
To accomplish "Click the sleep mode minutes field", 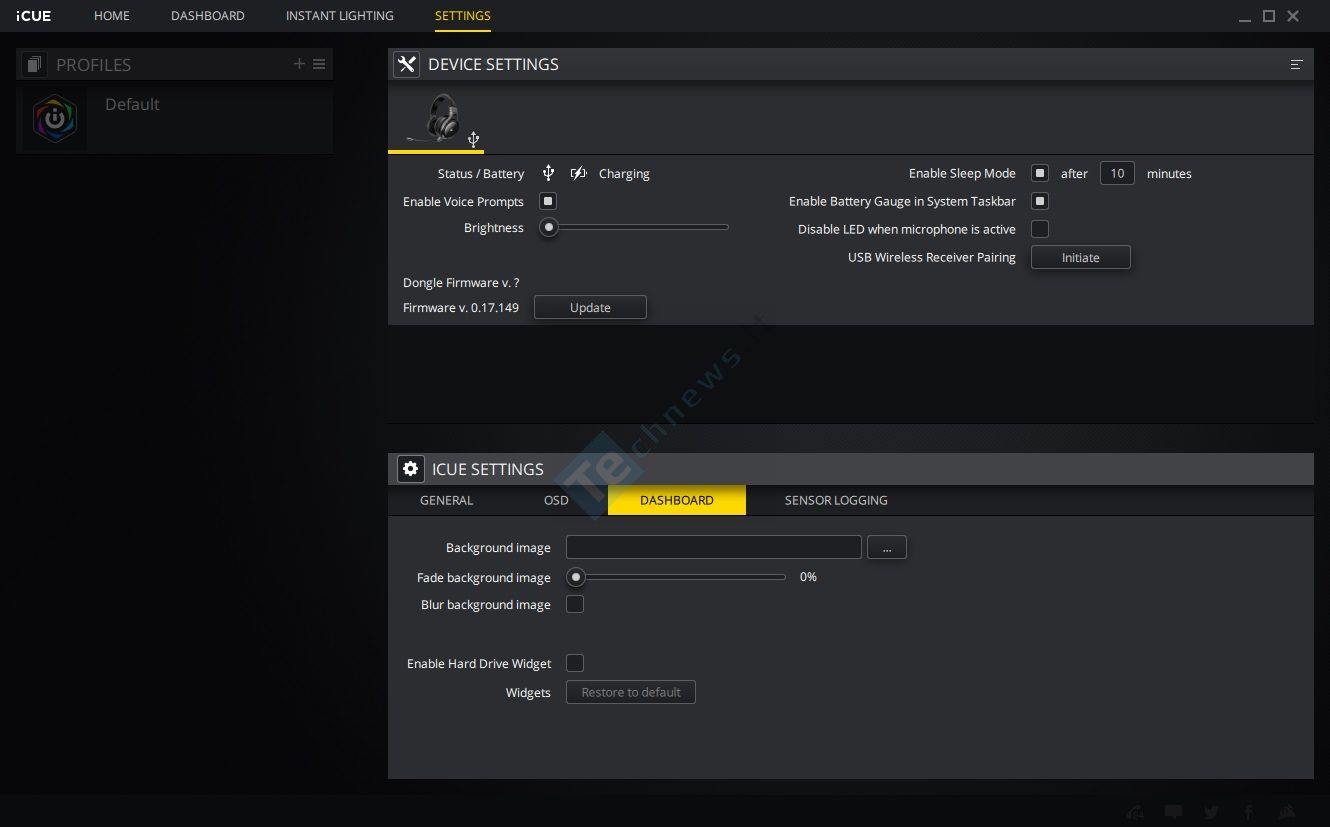I will point(1117,173).
